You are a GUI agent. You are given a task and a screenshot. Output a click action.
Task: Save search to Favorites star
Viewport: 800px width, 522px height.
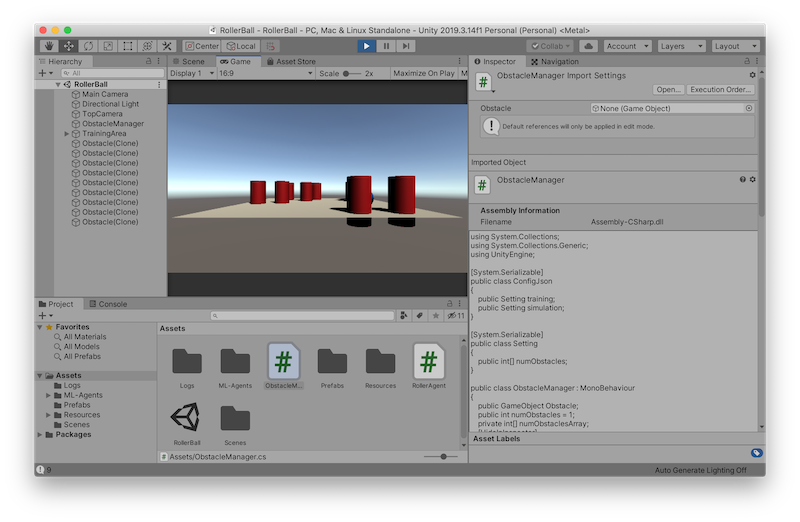(436, 315)
